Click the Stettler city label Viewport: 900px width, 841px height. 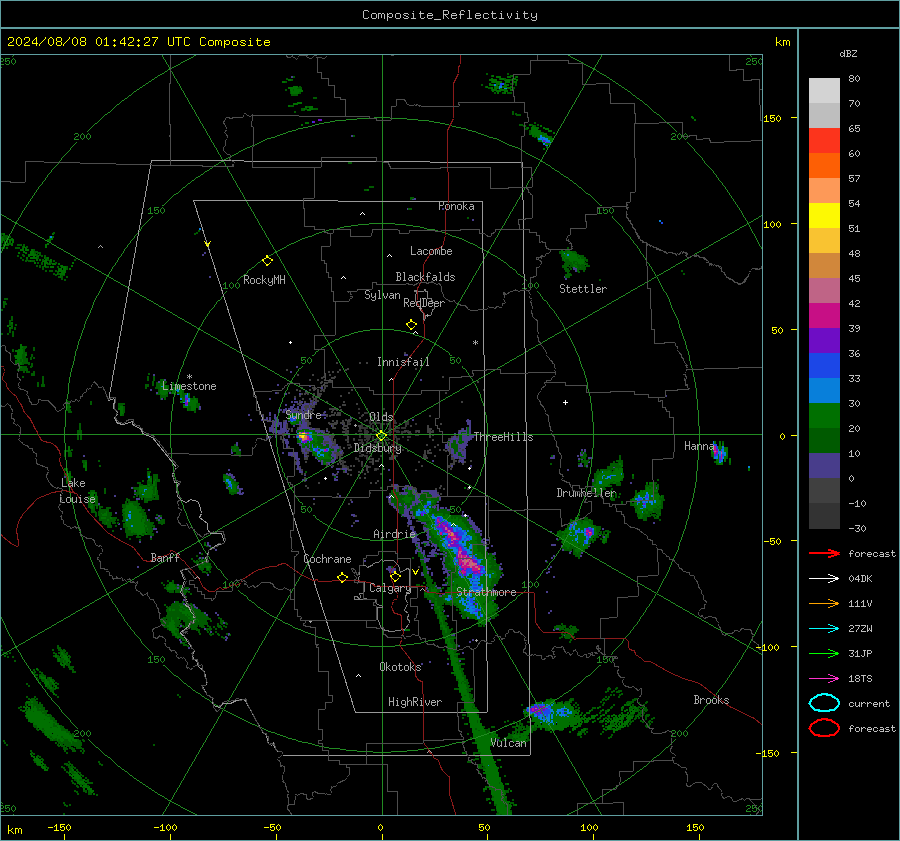coord(583,289)
